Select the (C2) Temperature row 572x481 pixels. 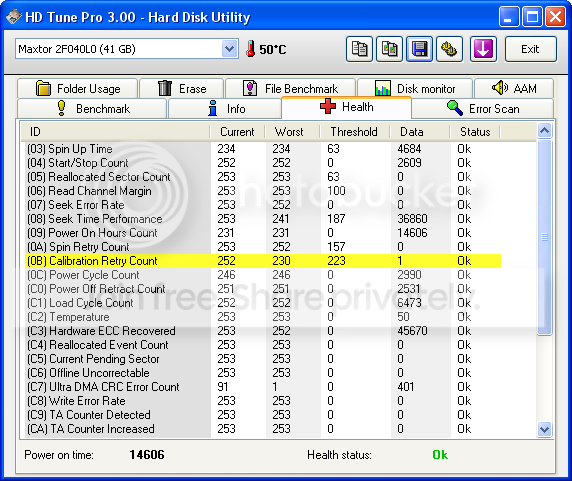[263, 317]
